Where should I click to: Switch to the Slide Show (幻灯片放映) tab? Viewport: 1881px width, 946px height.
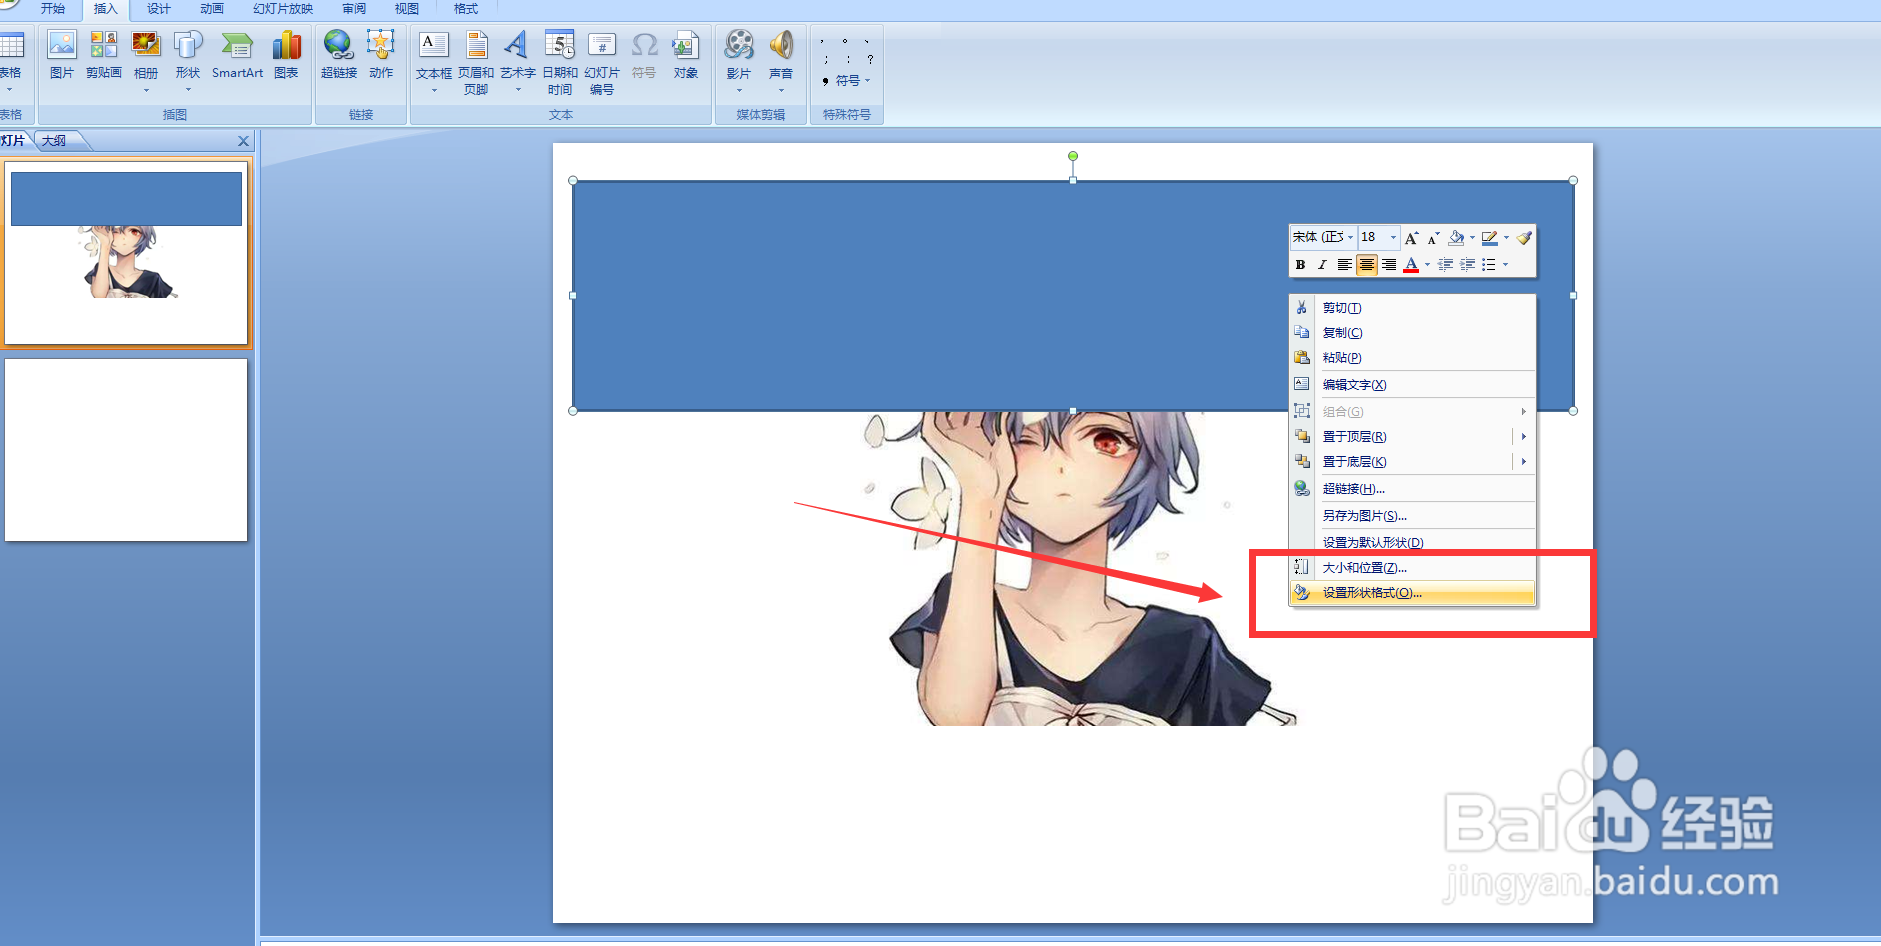283,9
